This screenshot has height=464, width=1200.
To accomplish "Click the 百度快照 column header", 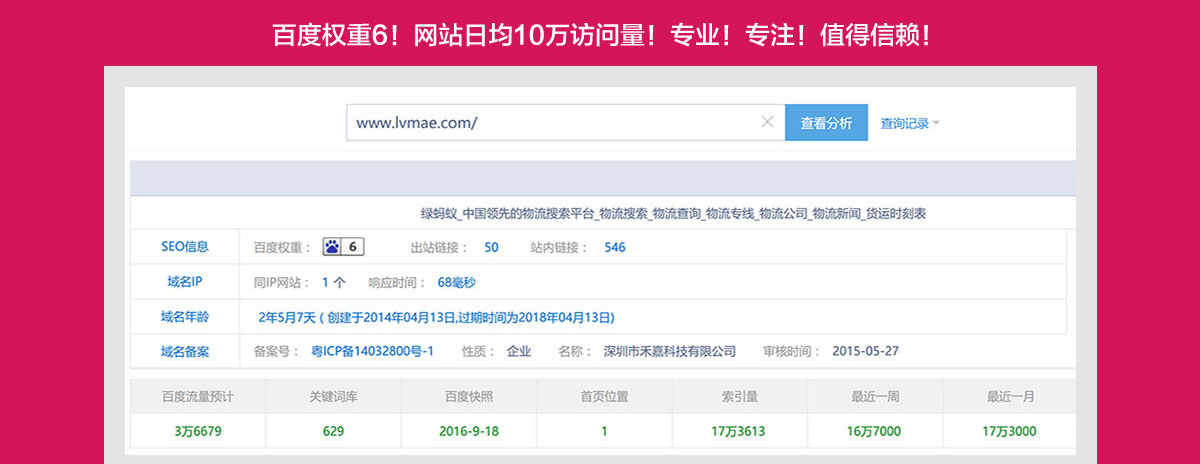I will (x=469, y=396).
